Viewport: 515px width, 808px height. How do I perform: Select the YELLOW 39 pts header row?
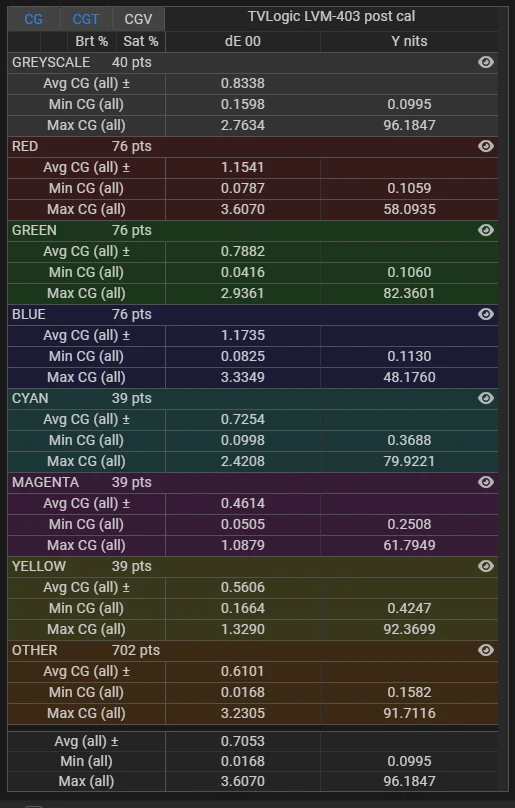tap(253, 566)
